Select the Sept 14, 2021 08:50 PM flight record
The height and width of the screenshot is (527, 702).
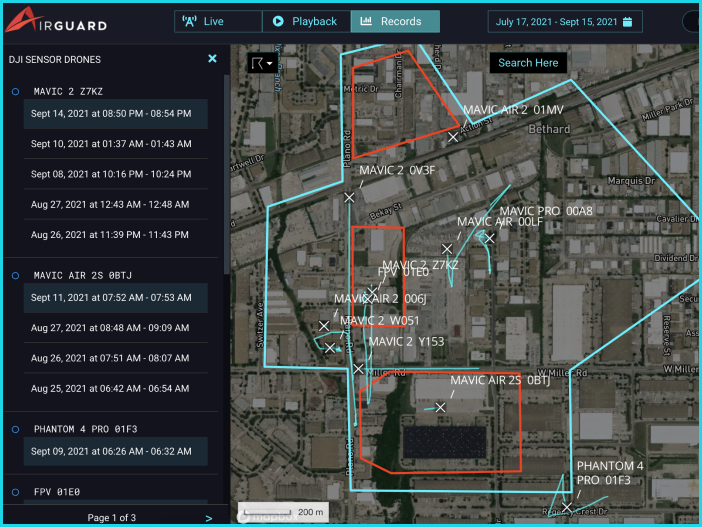coord(116,114)
